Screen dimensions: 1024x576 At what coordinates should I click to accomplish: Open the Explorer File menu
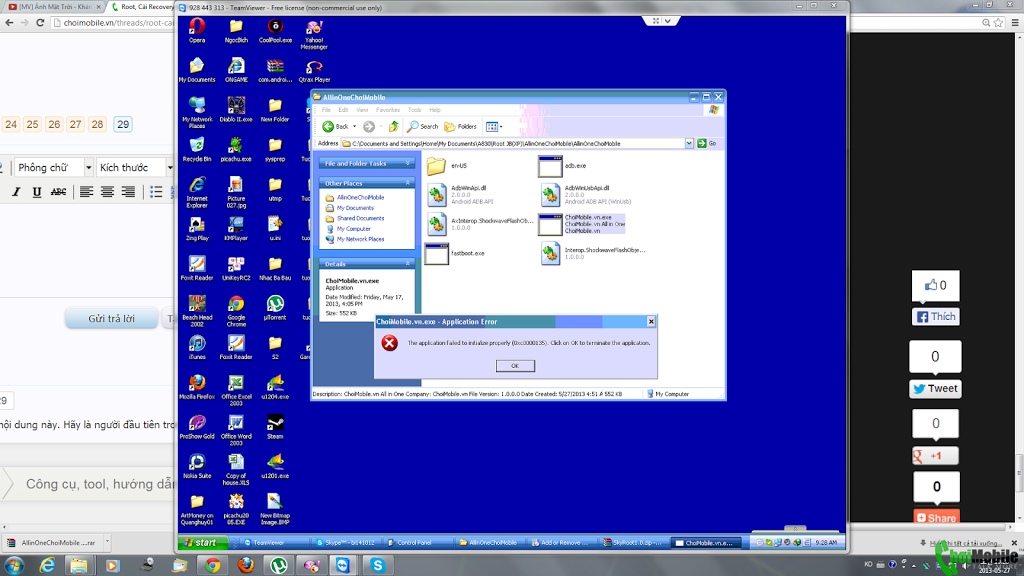[326, 110]
